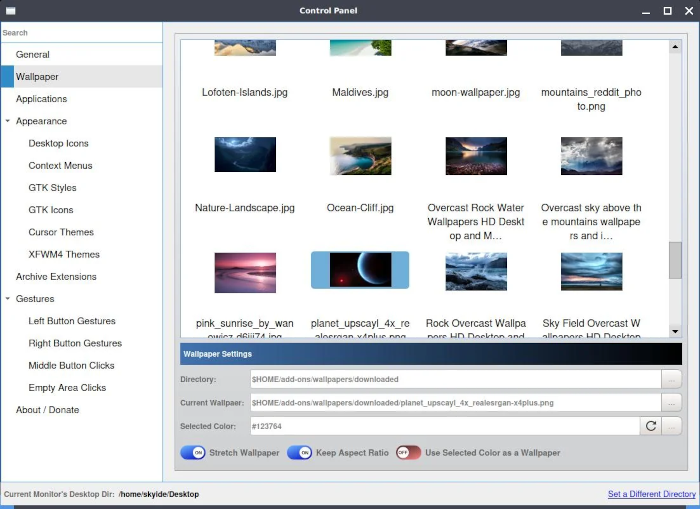This screenshot has width=700, height=509.
Task: Open the About / Donate page
Action: tap(47, 410)
